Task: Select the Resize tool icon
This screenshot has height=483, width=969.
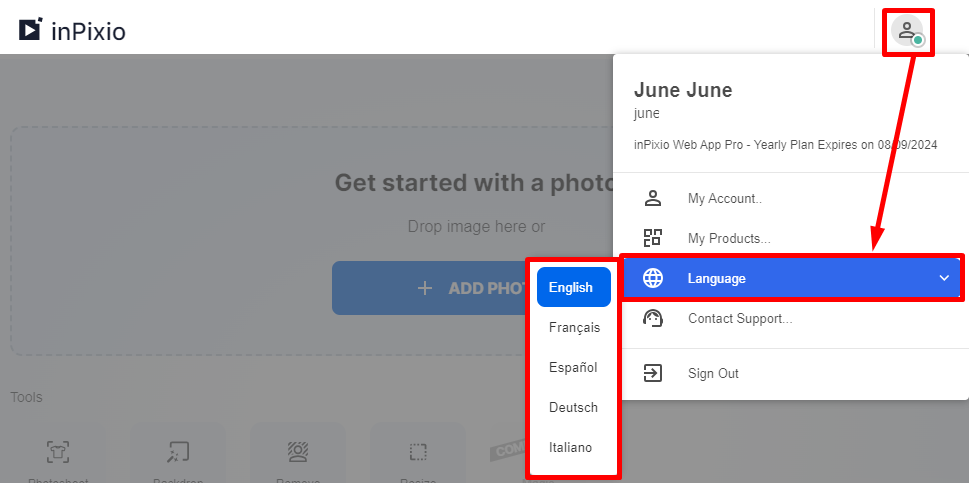Action: tap(418, 452)
